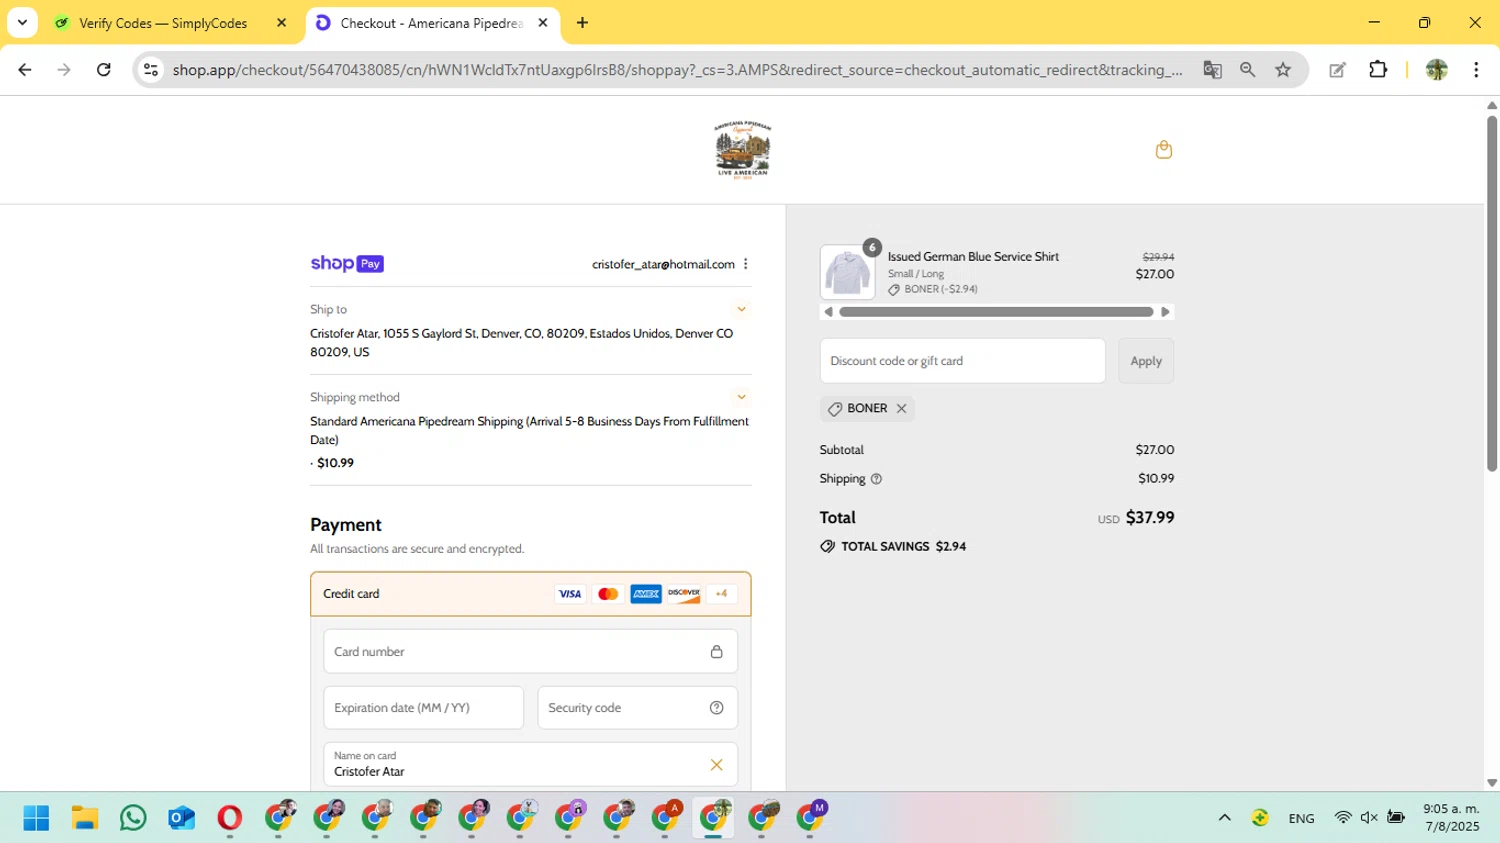Screen dimensions: 1500x843
Task: Open the zoom magnifier icon in address bar
Action: (1247, 70)
